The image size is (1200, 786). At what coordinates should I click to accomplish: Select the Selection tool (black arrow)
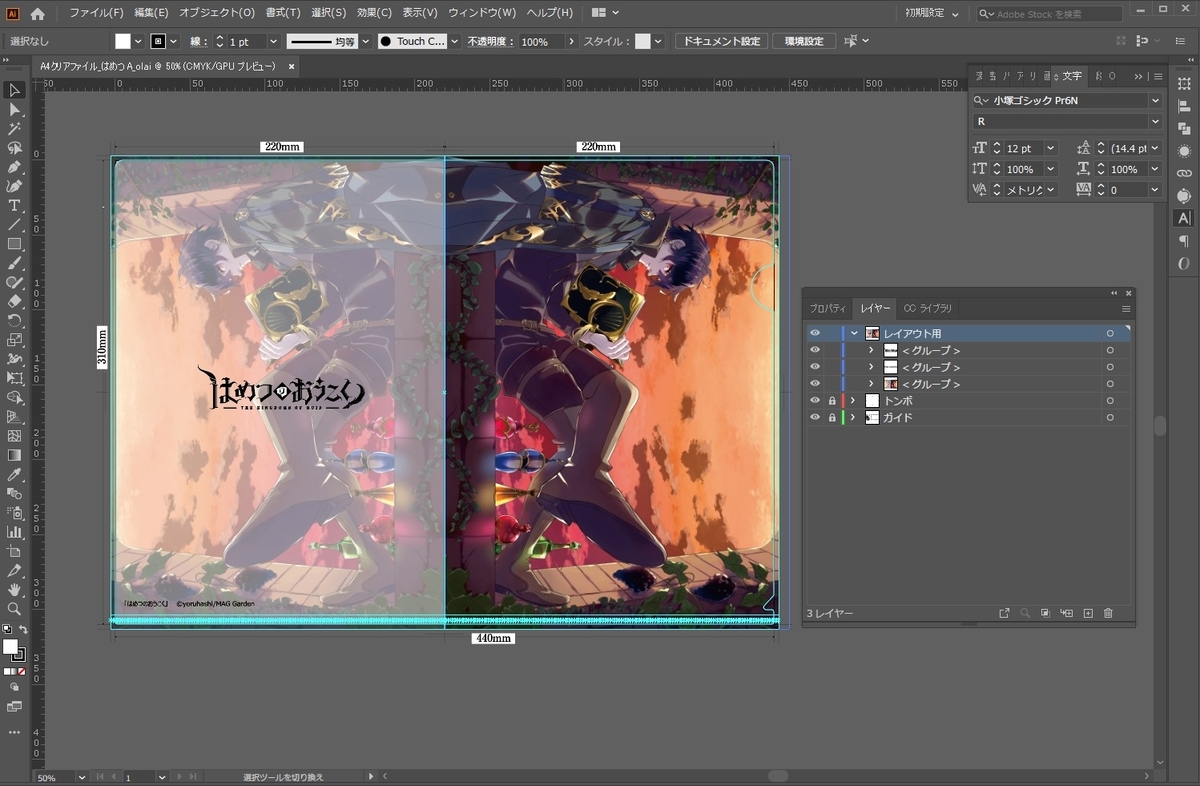[14, 91]
